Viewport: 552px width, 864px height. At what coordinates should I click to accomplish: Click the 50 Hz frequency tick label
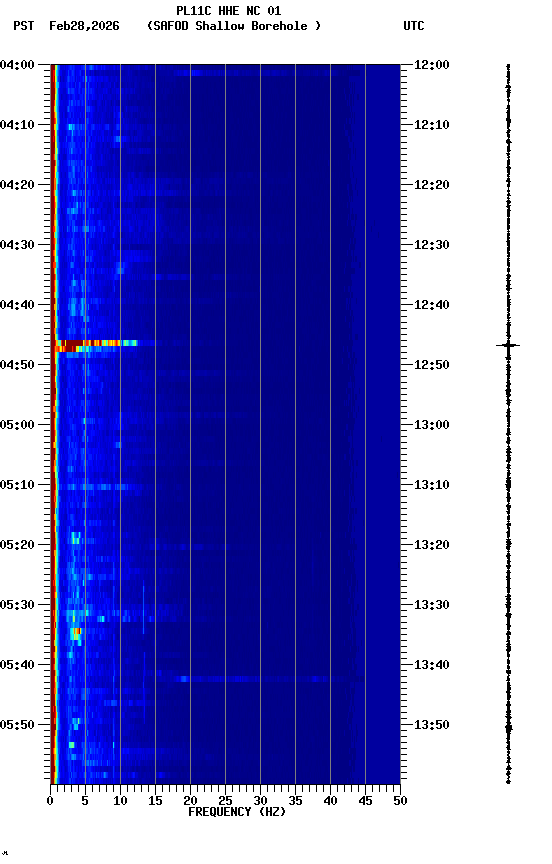pos(400,801)
